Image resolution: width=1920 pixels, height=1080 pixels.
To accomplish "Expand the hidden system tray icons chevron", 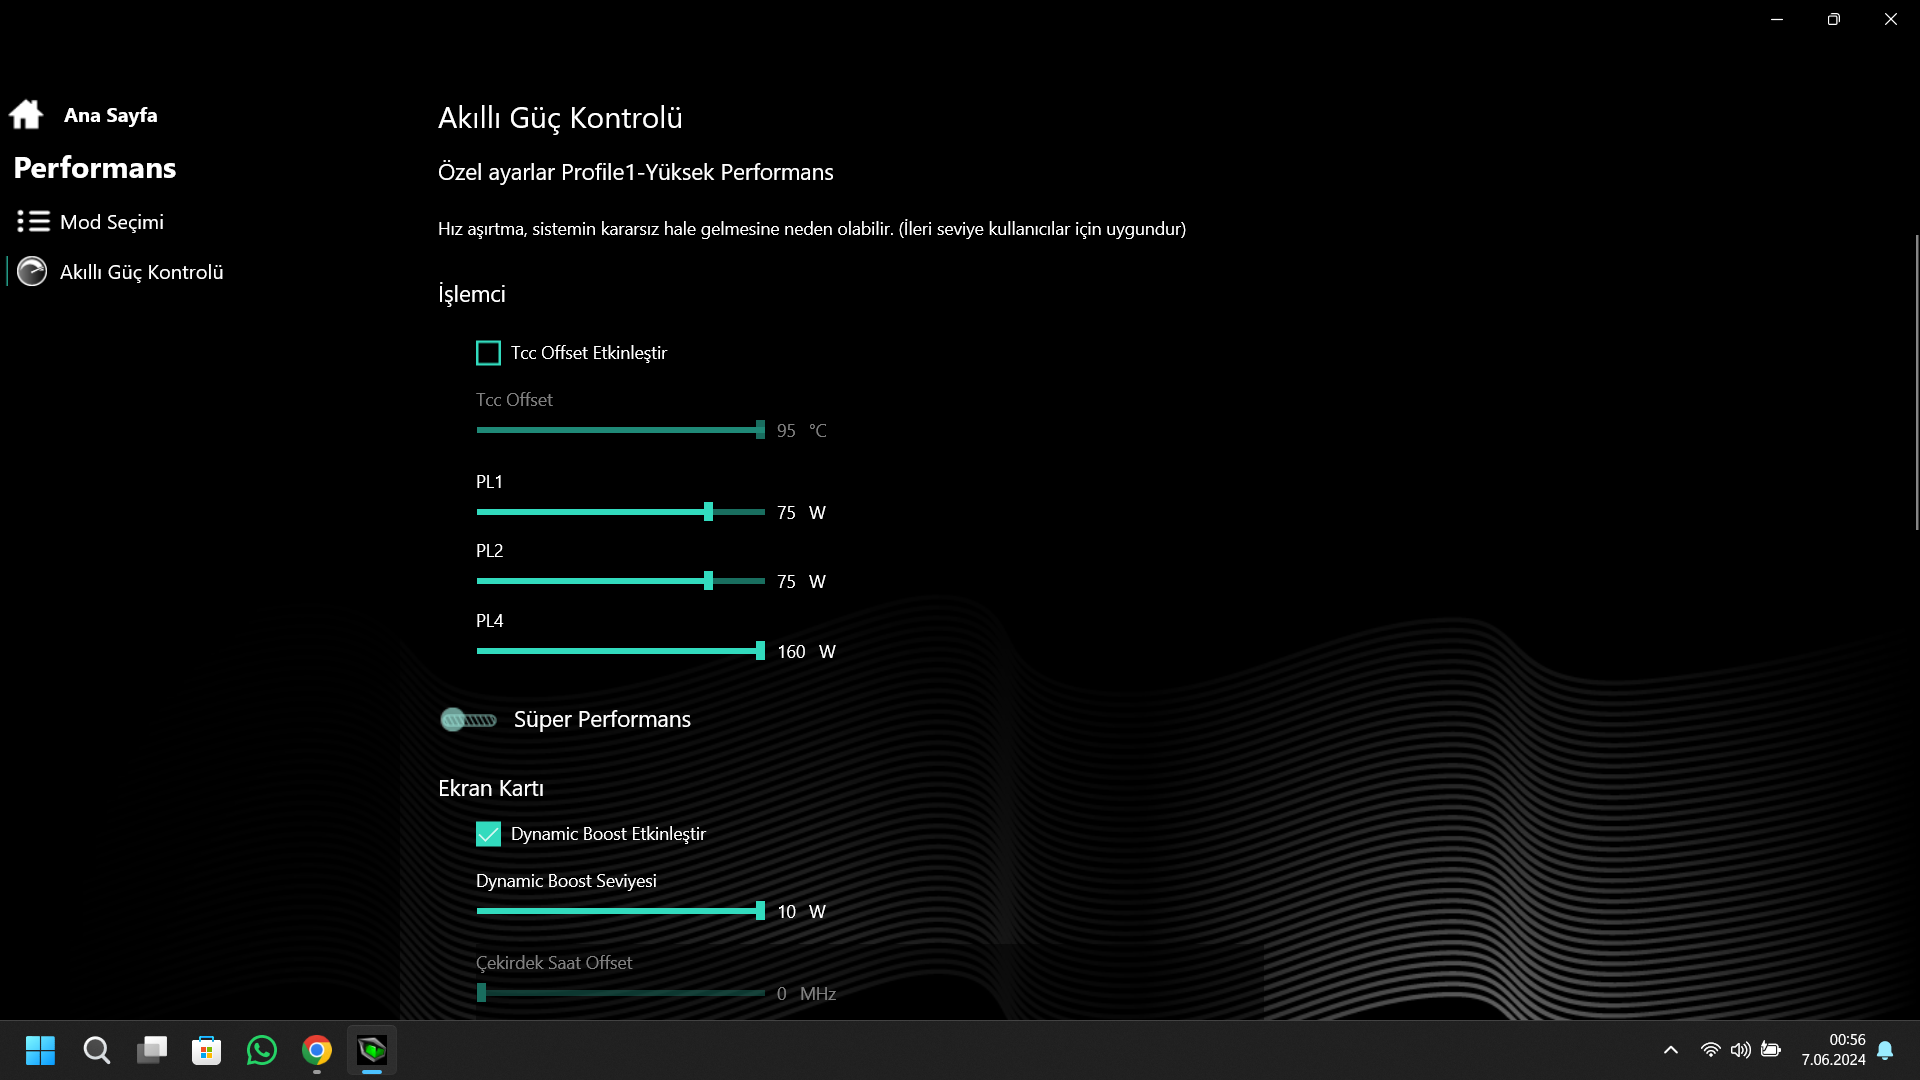I will point(1671,1050).
